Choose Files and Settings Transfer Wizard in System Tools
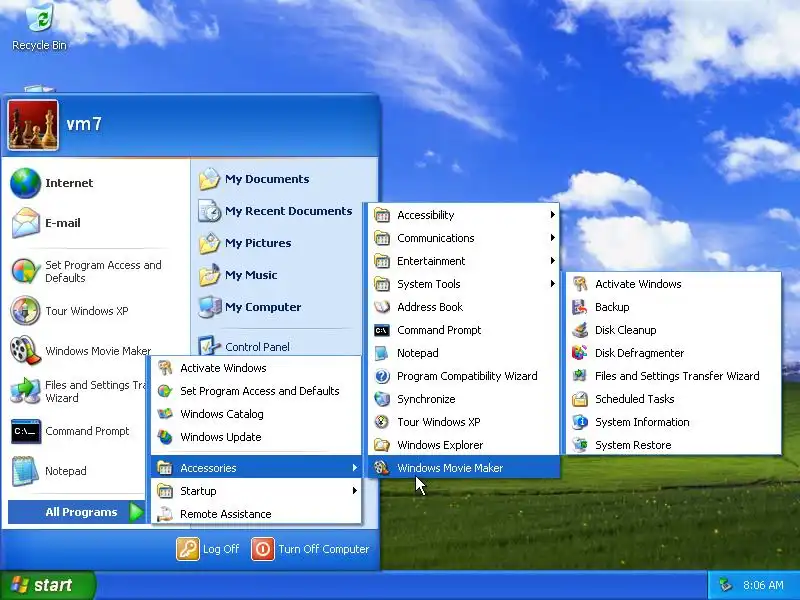 tap(673, 376)
